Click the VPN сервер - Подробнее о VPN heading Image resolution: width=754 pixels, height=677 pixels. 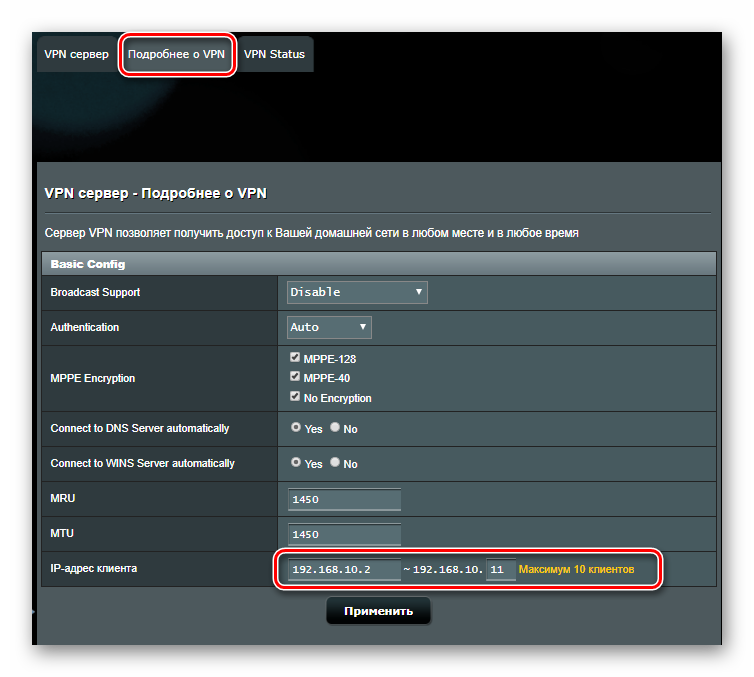coord(155,193)
